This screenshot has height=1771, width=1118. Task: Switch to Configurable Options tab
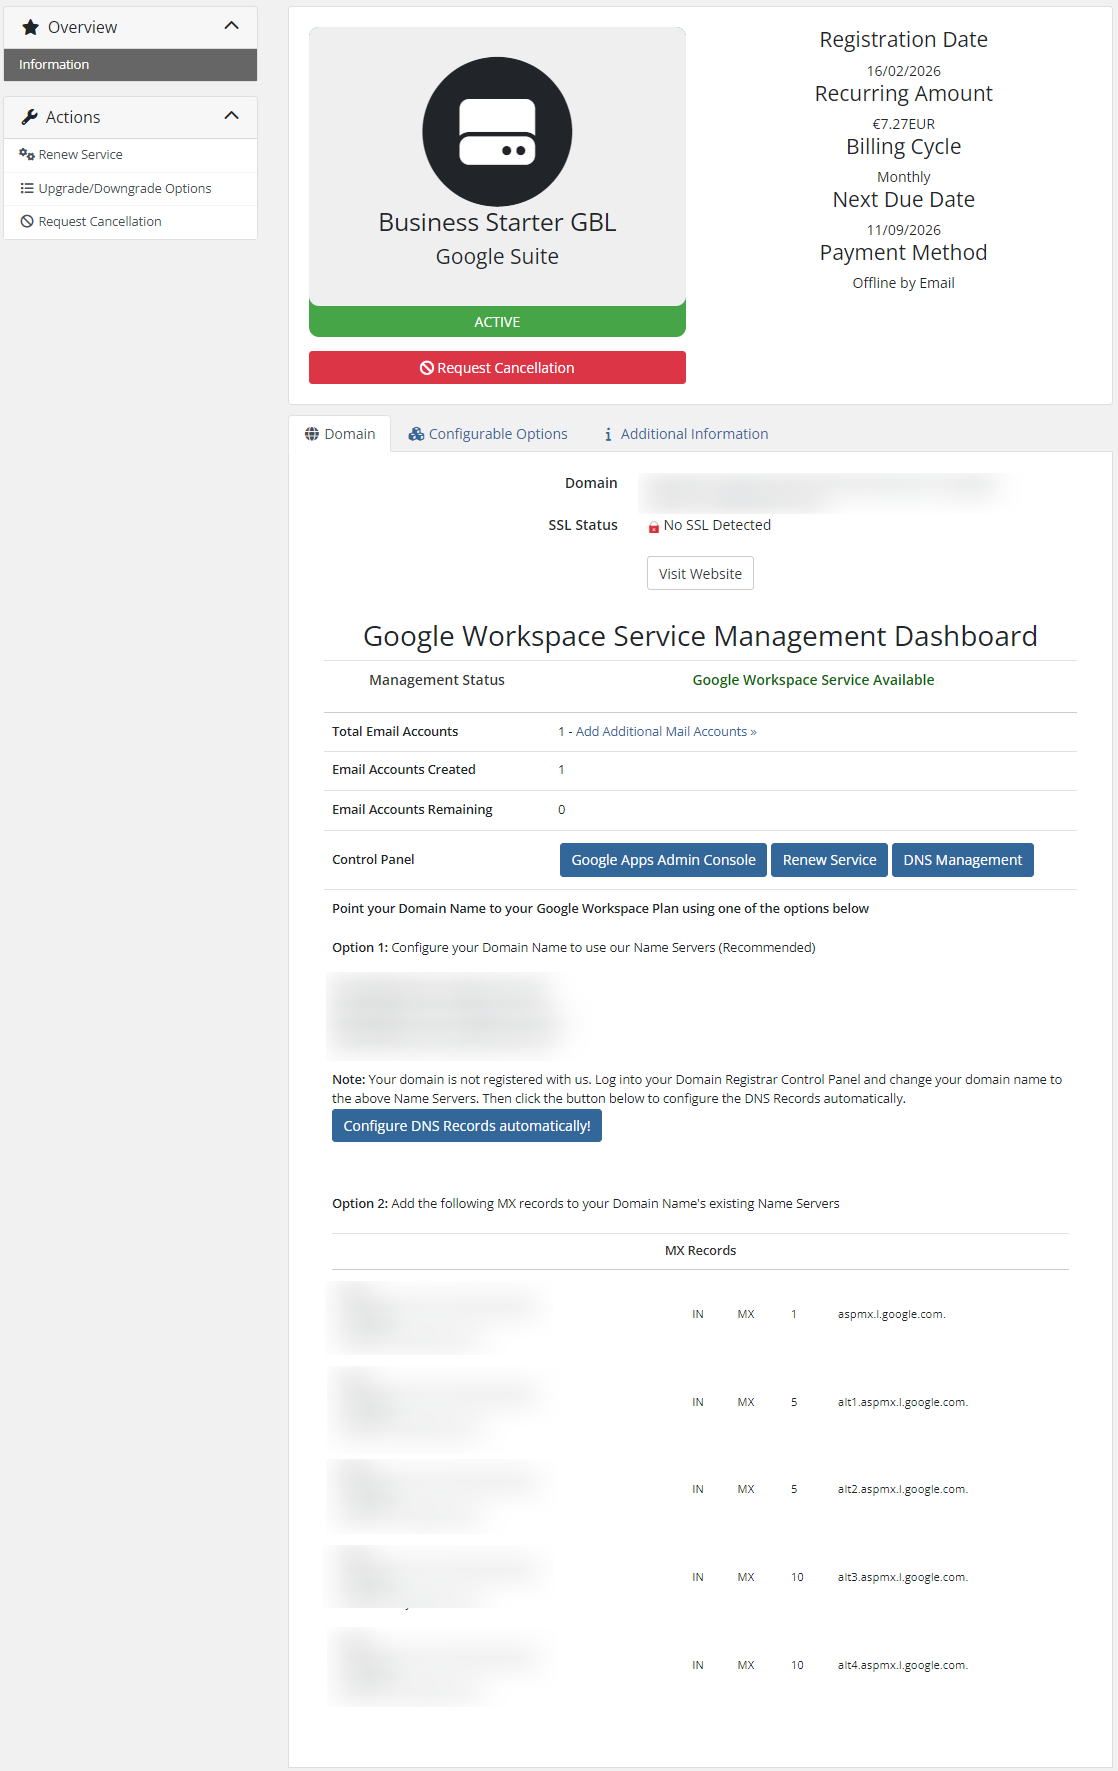tap(488, 434)
